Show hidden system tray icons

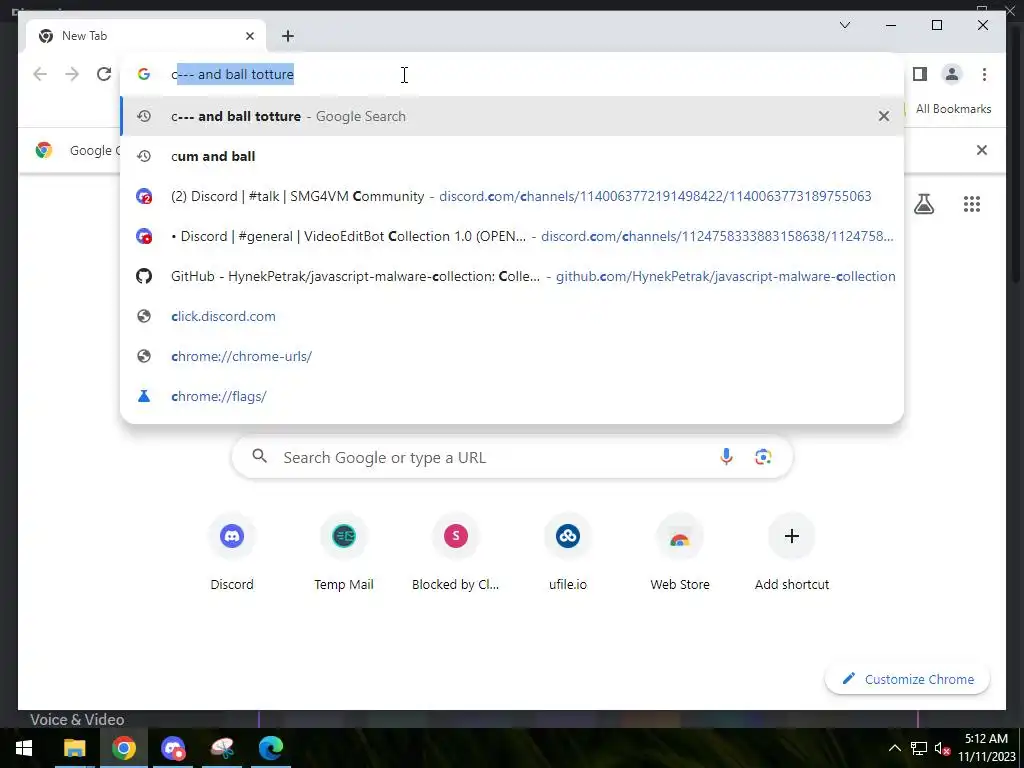pos(895,748)
